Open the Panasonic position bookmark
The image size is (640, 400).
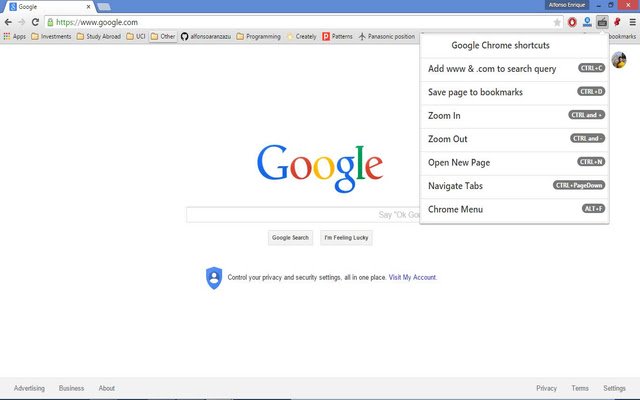pos(387,36)
